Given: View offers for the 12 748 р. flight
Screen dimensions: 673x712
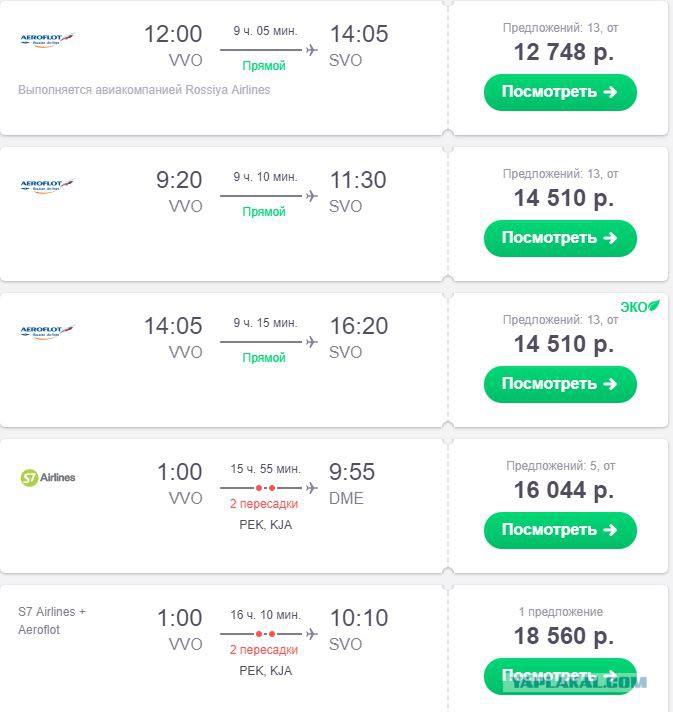Looking at the screenshot, I should pos(560,92).
